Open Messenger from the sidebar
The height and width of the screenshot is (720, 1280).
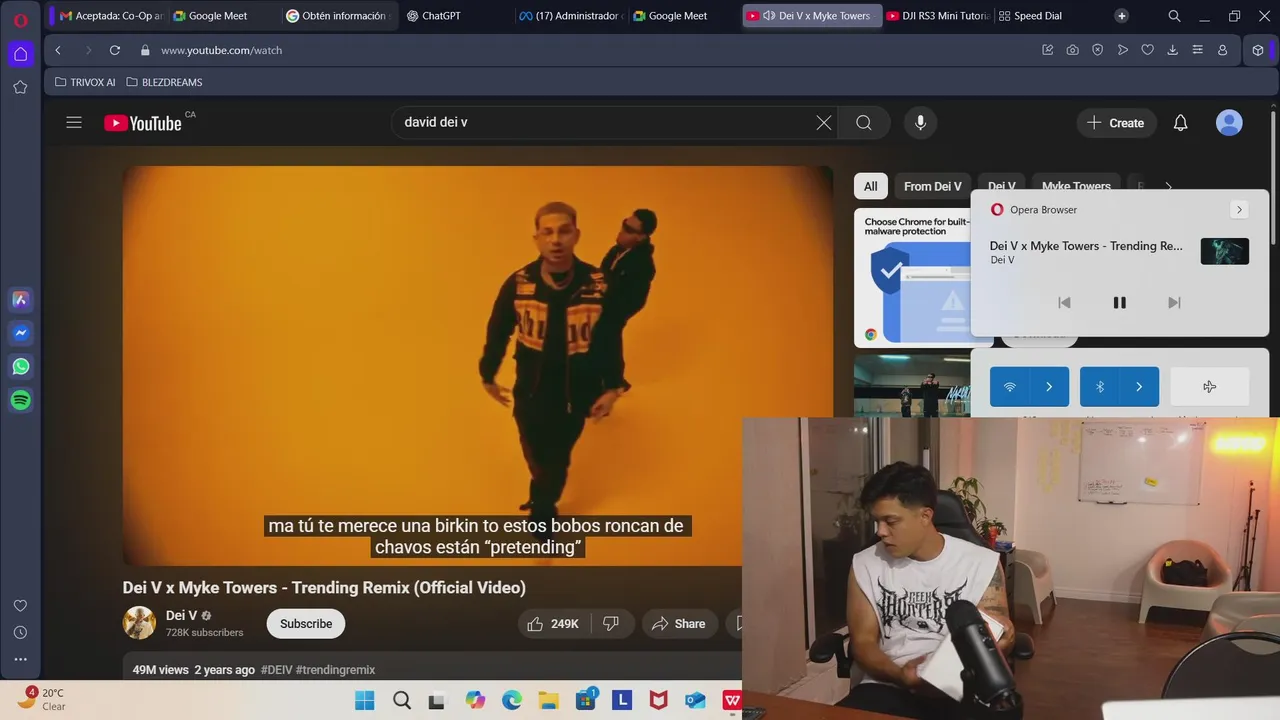click(20, 333)
